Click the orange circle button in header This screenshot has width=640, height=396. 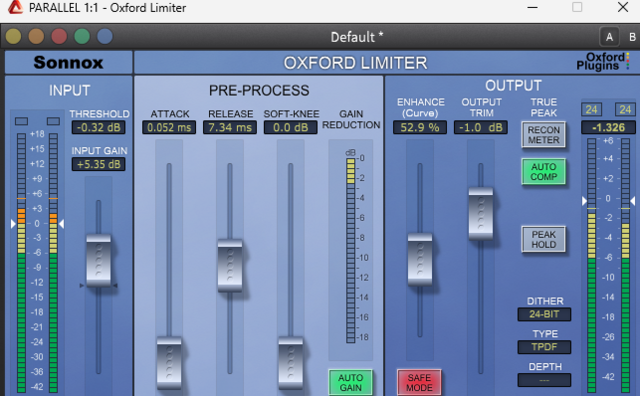[36, 36]
